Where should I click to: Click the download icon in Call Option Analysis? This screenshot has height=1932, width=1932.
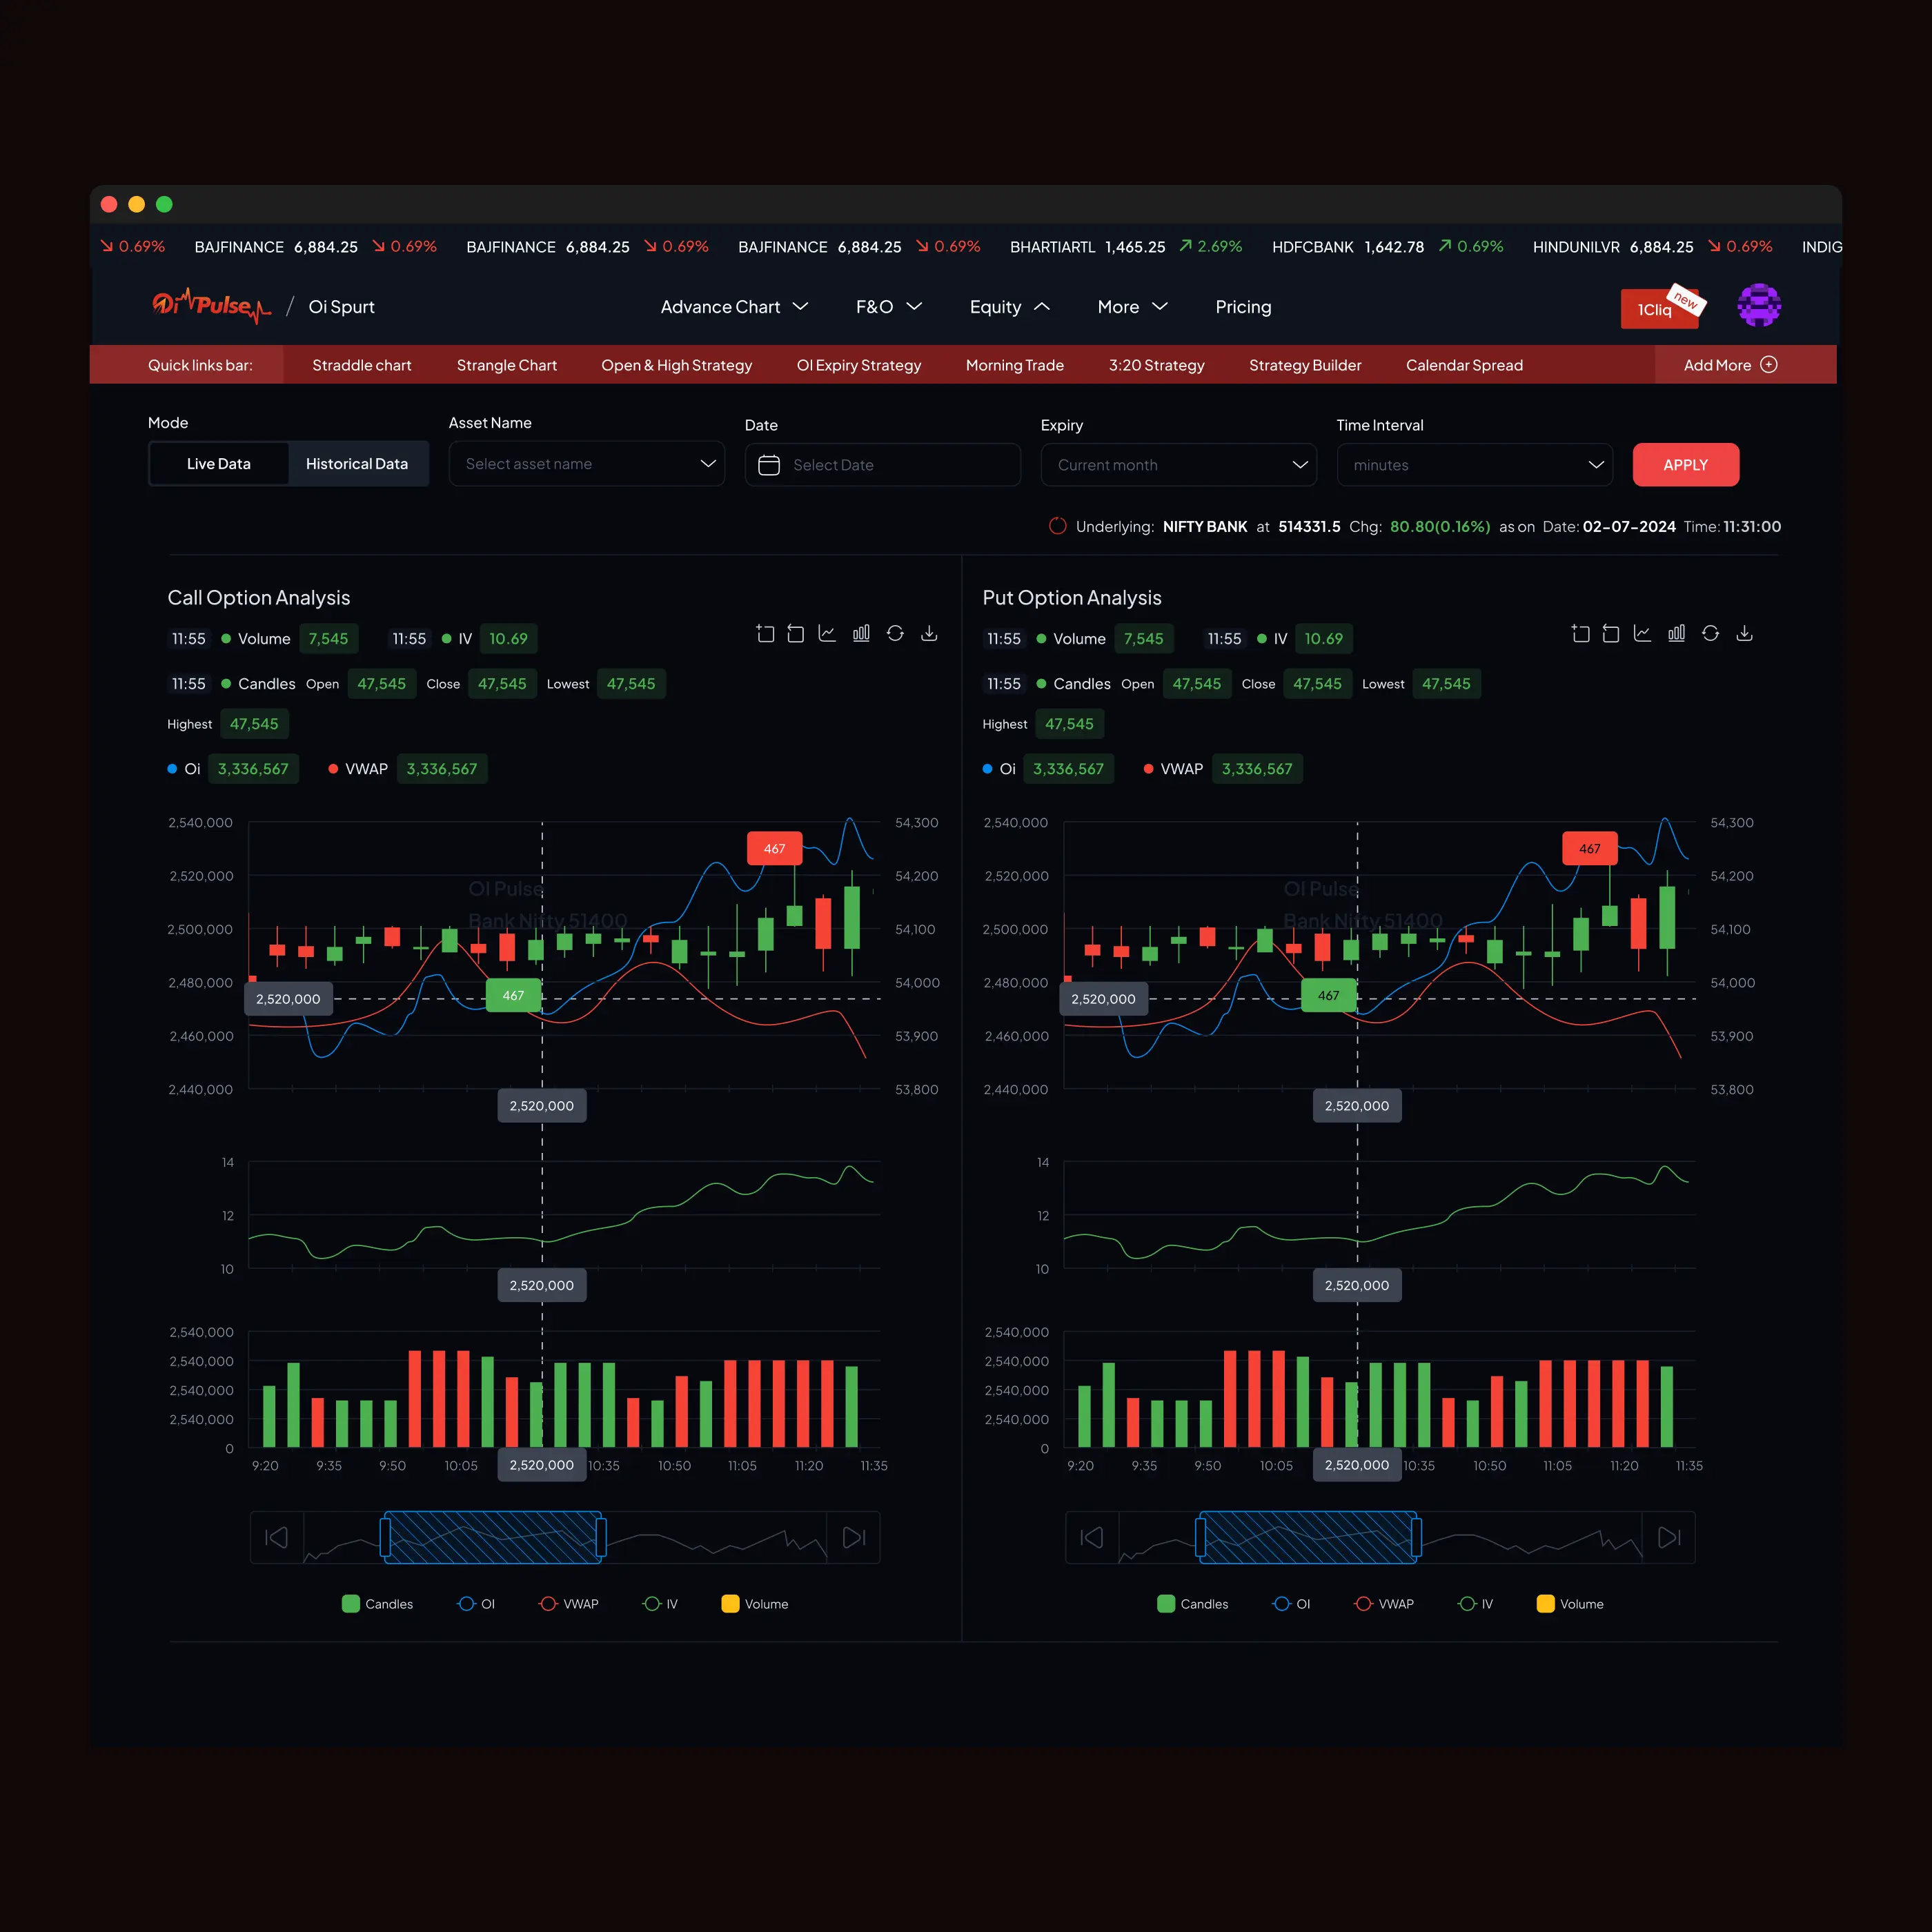click(x=929, y=633)
